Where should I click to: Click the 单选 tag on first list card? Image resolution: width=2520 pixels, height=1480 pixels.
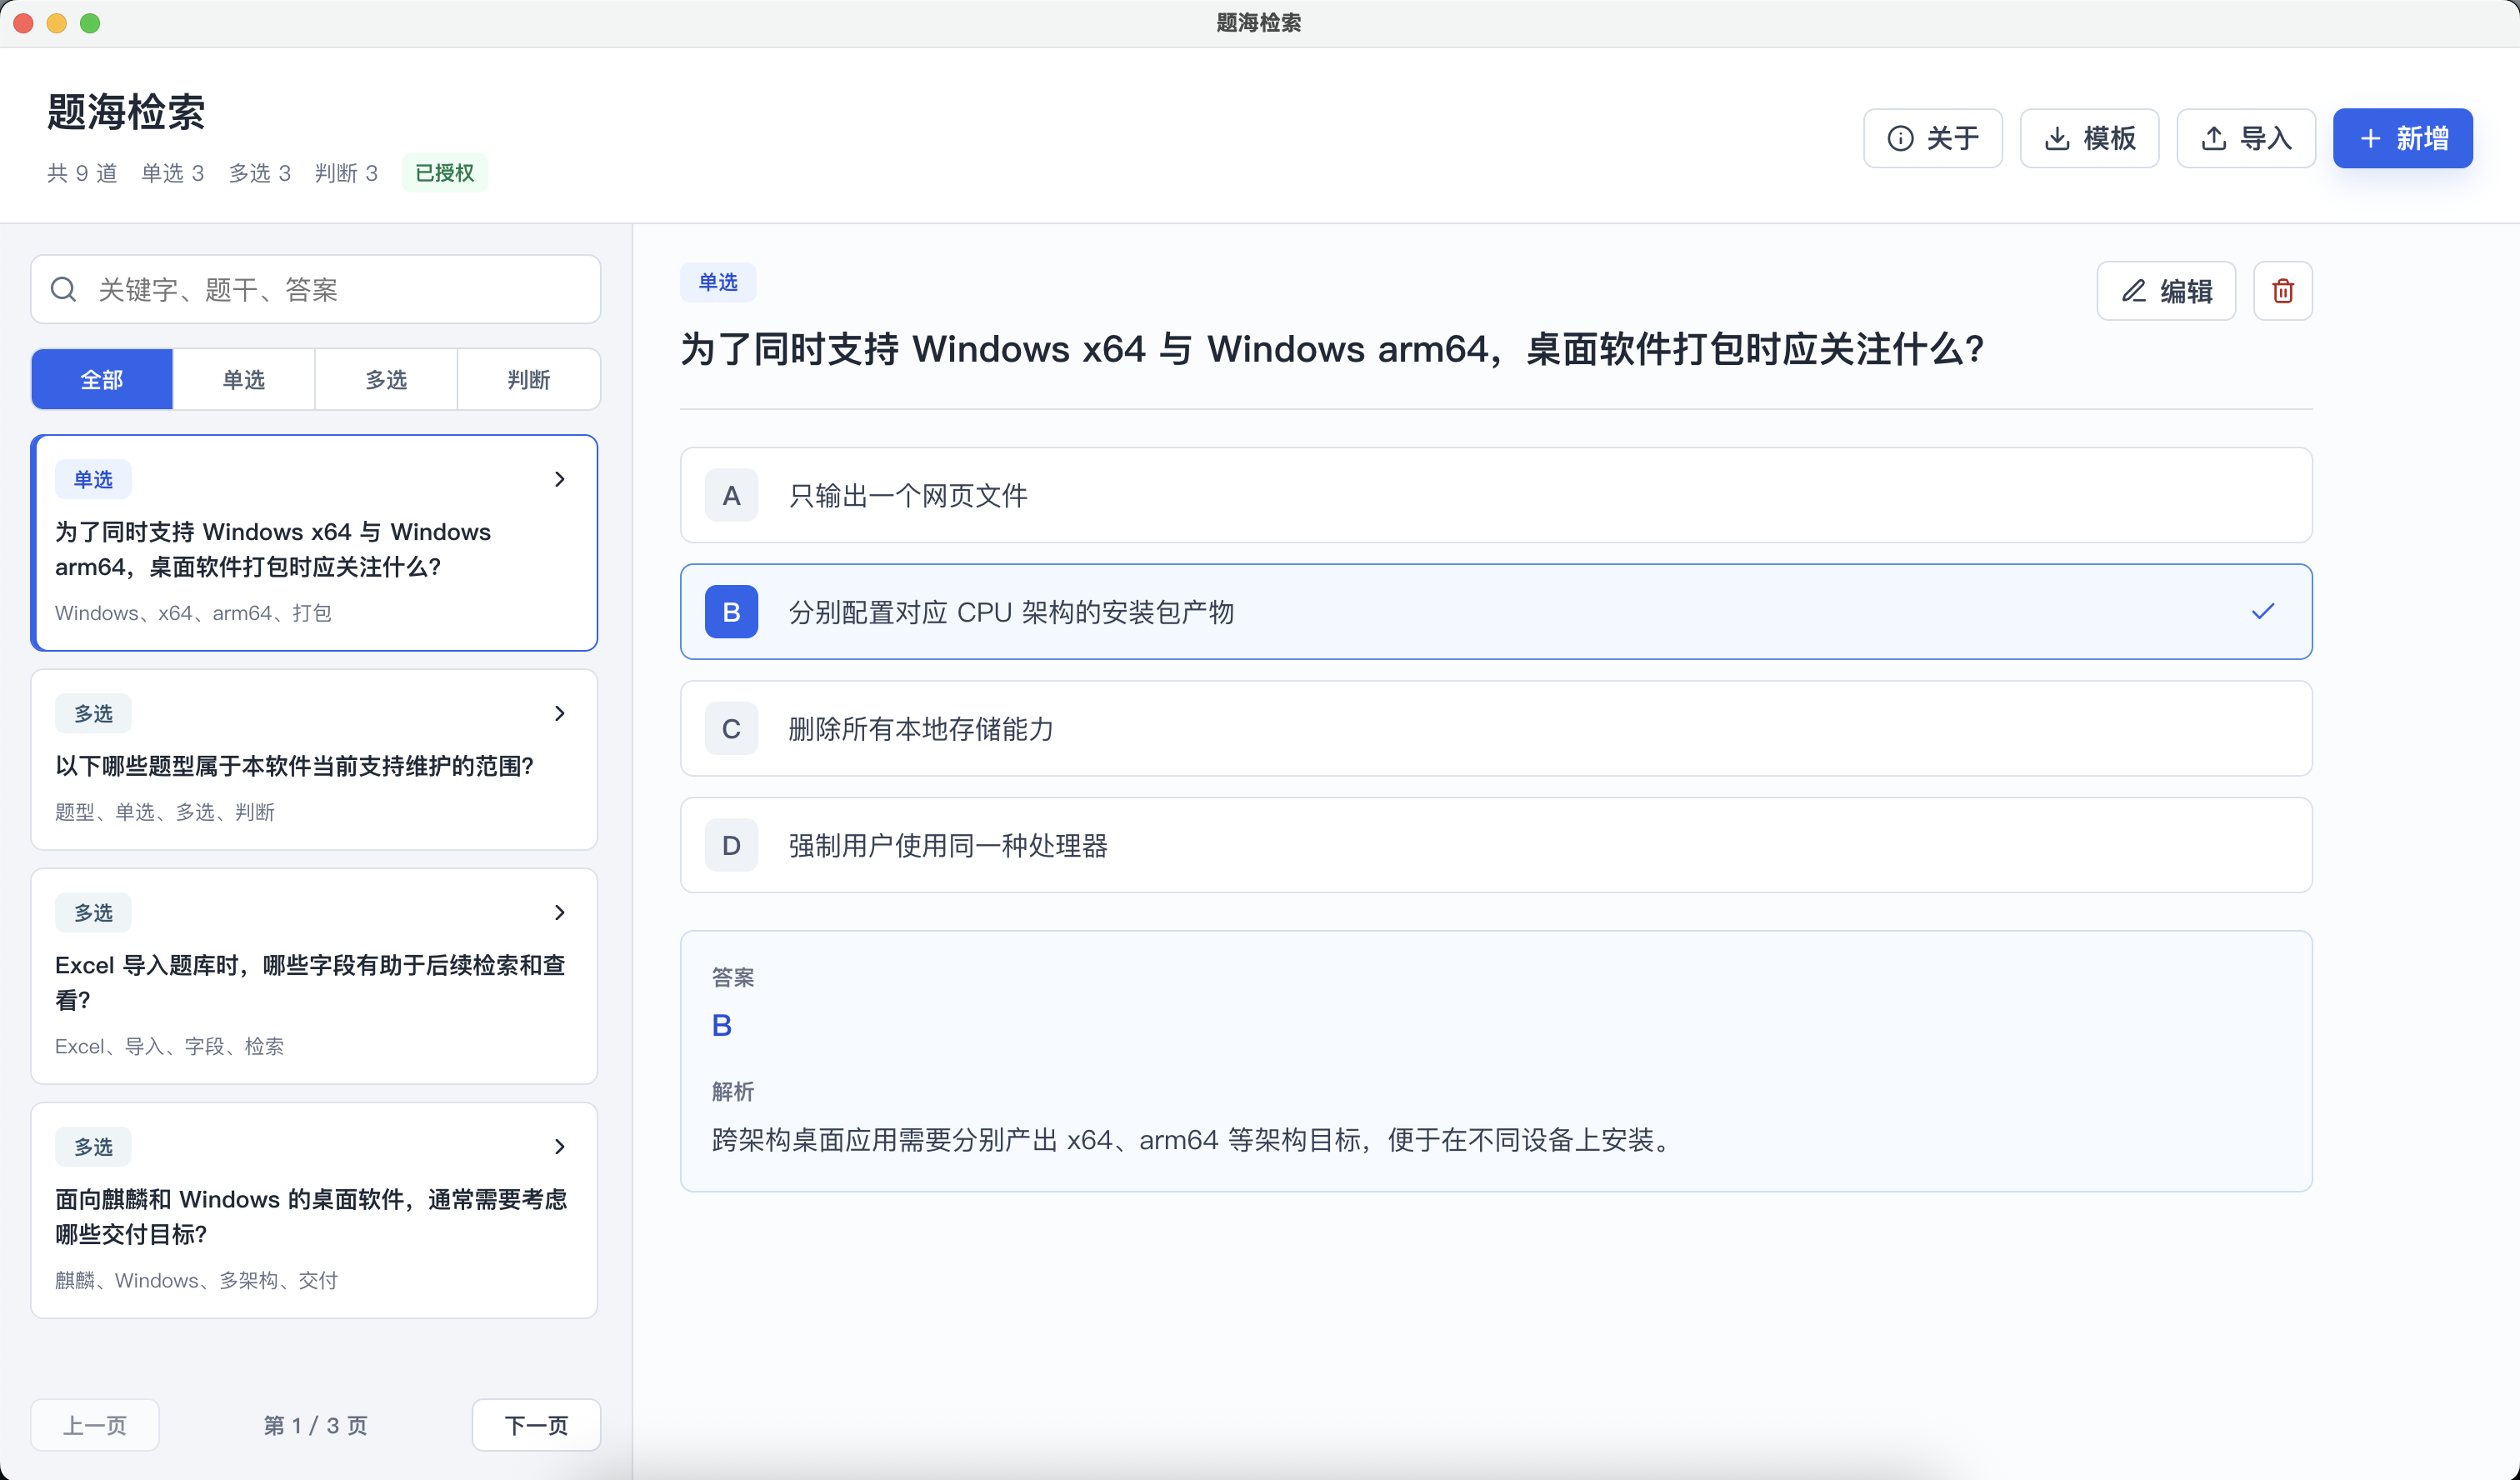[x=93, y=479]
